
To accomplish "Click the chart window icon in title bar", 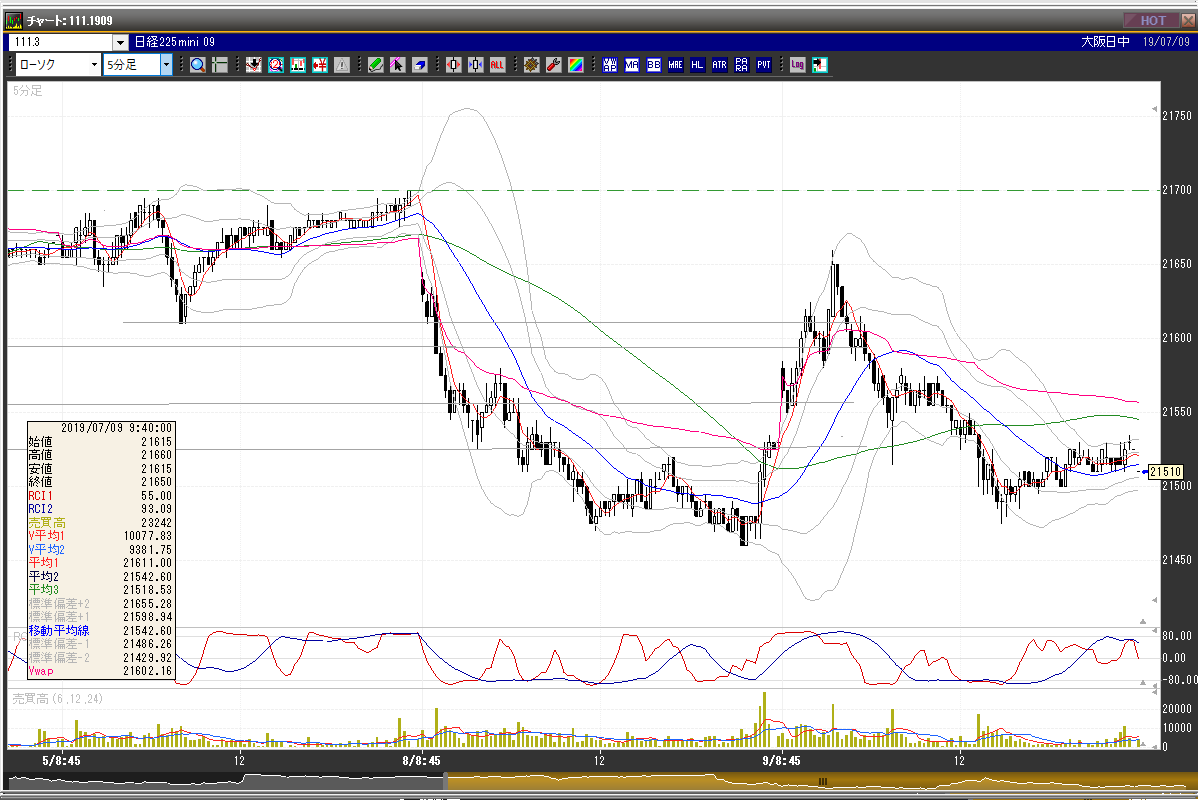I will pyautogui.click(x=14, y=21).
